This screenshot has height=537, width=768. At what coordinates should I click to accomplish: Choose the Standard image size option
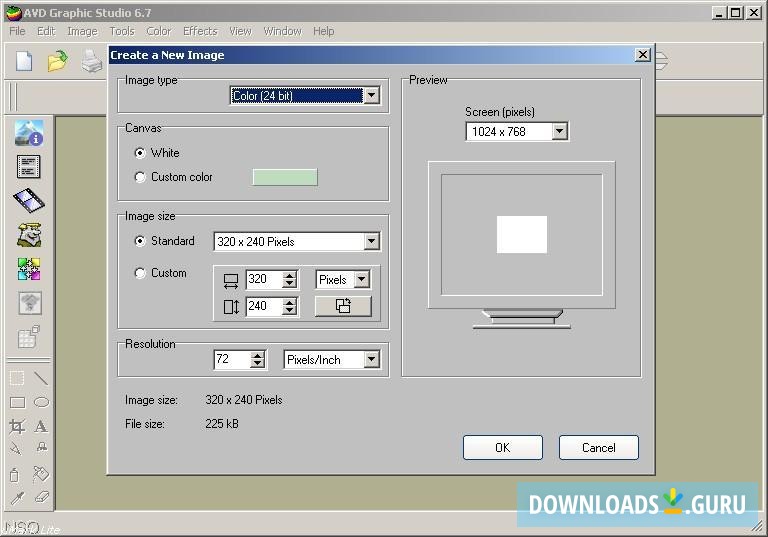click(x=140, y=241)
